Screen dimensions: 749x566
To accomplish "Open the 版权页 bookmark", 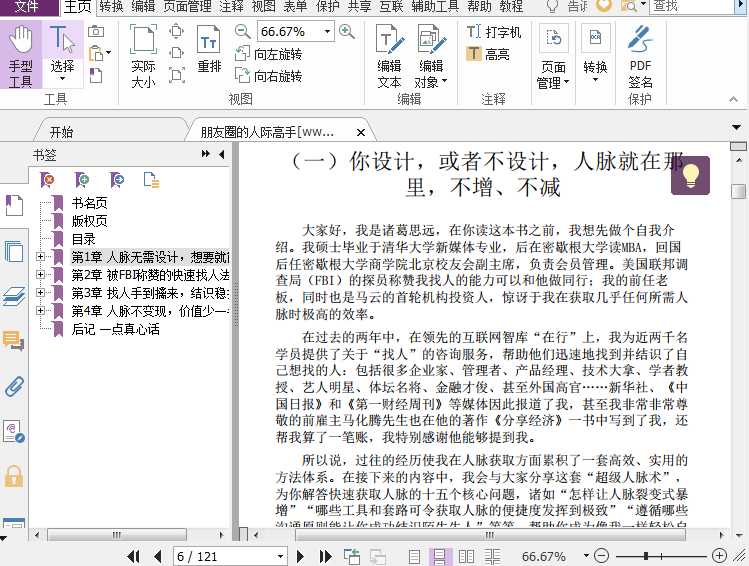I will pos(89,221).
